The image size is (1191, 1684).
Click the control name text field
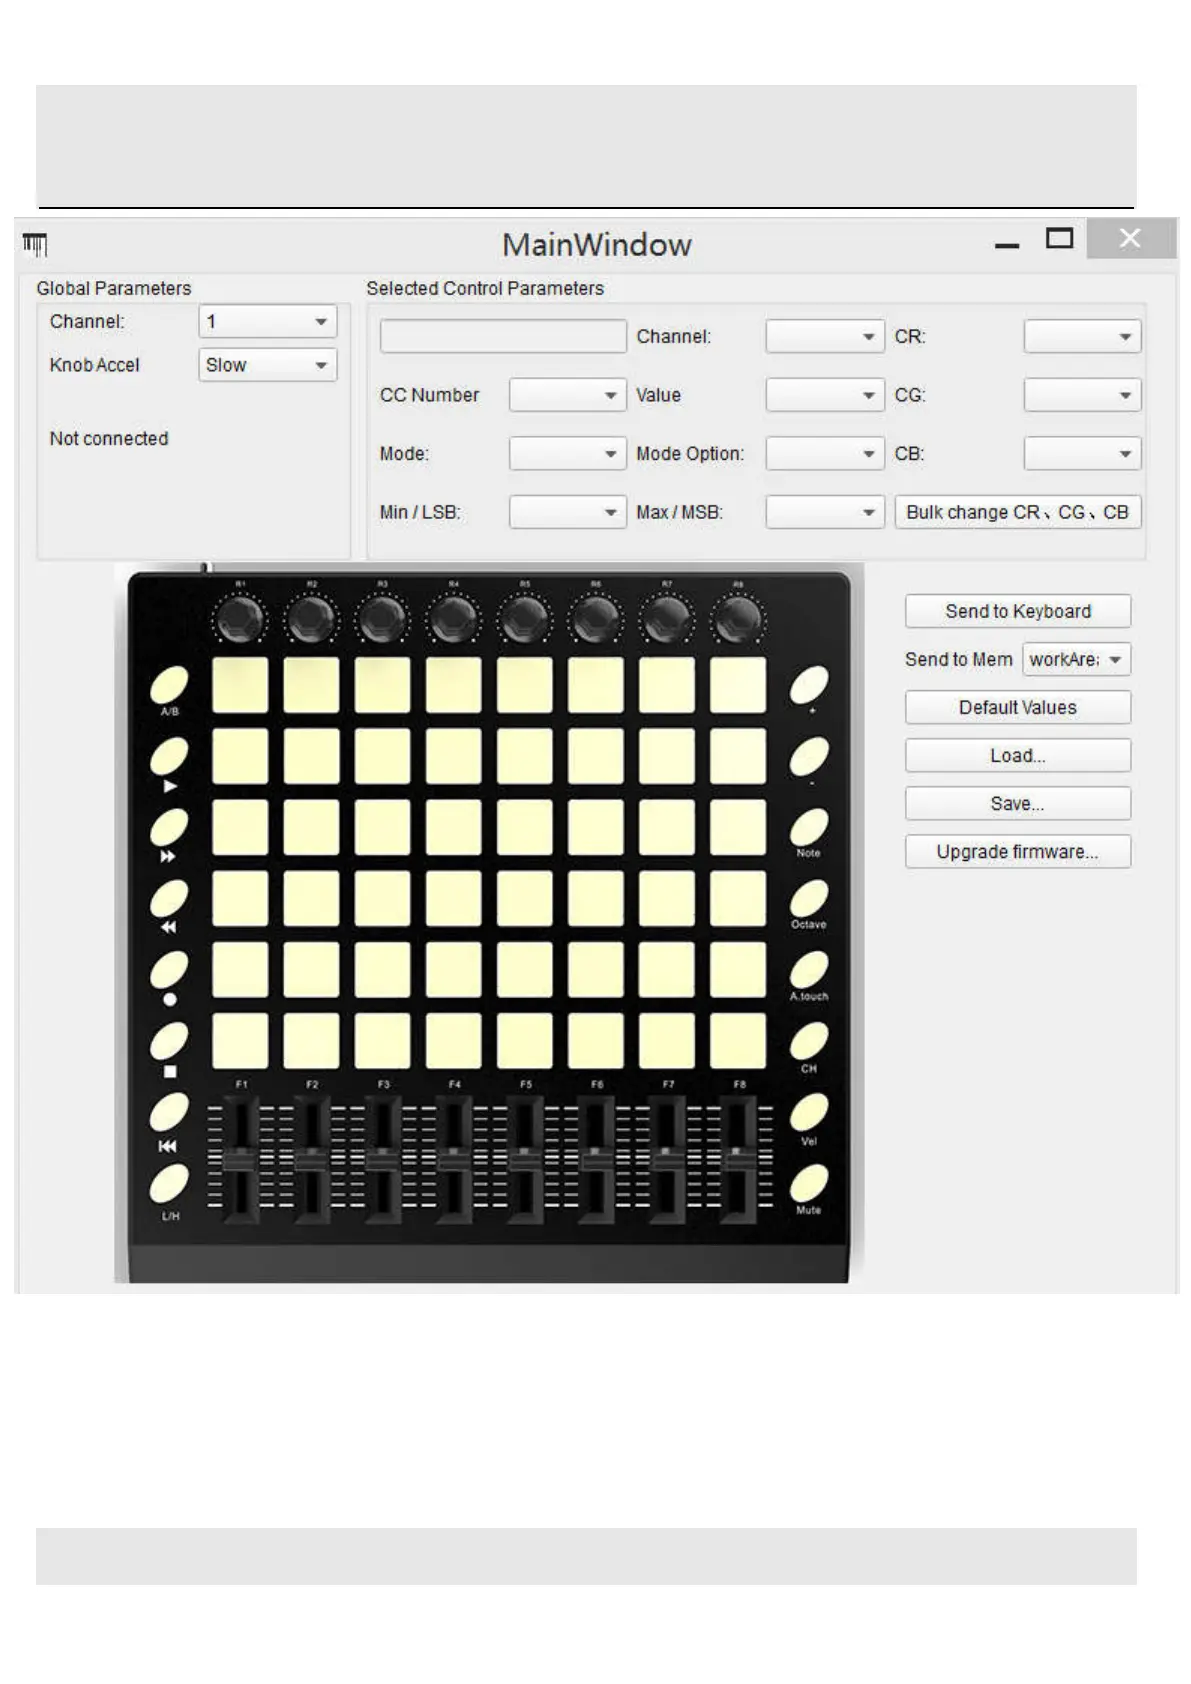click(x=503, y=337)
